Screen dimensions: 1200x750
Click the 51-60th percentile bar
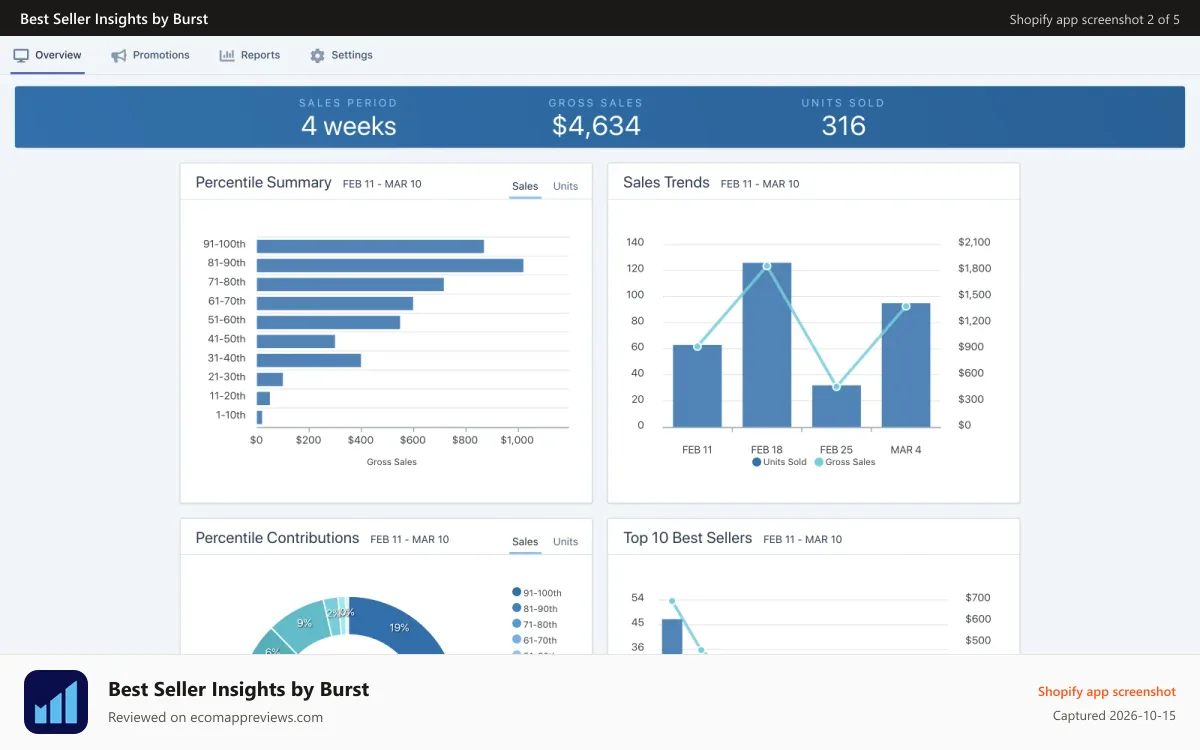(328, 322)
